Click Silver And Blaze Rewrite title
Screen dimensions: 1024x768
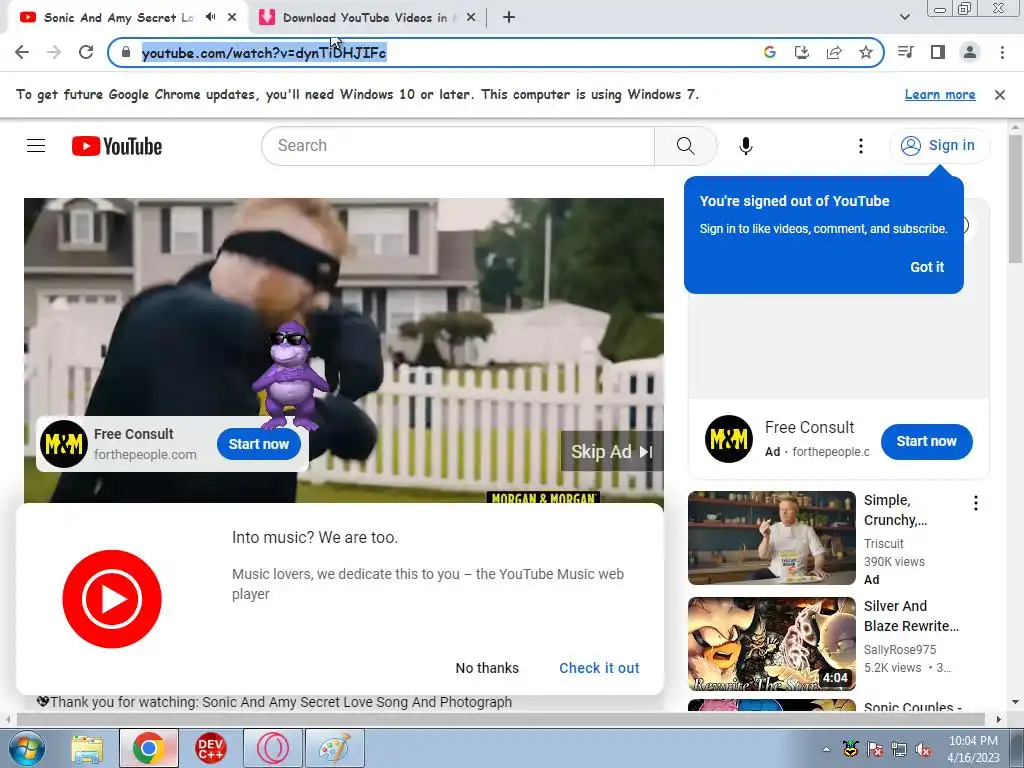[x=911, y=616]
